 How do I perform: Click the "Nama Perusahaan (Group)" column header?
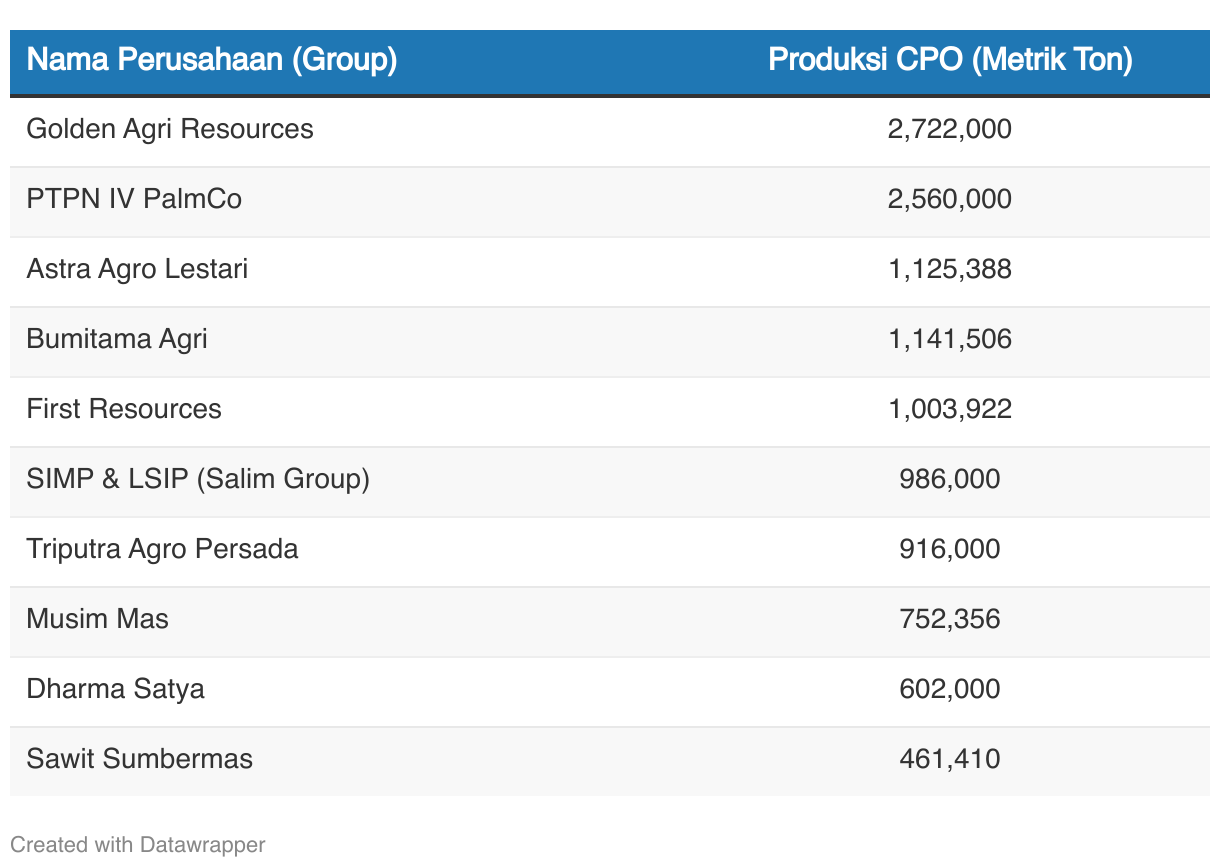(212, 60)
